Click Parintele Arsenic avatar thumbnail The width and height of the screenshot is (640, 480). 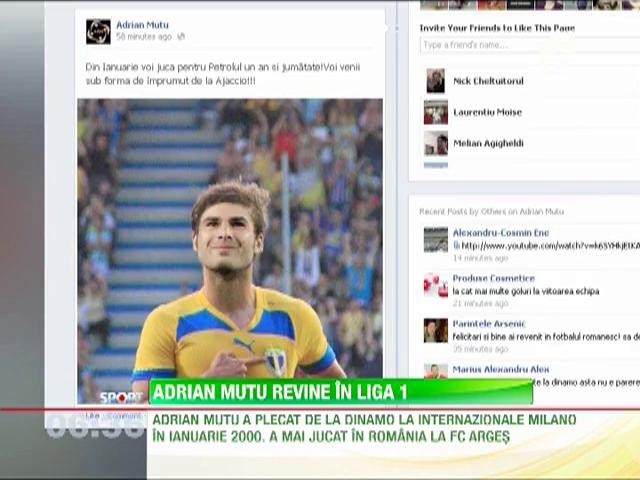(x=436, y=331)
